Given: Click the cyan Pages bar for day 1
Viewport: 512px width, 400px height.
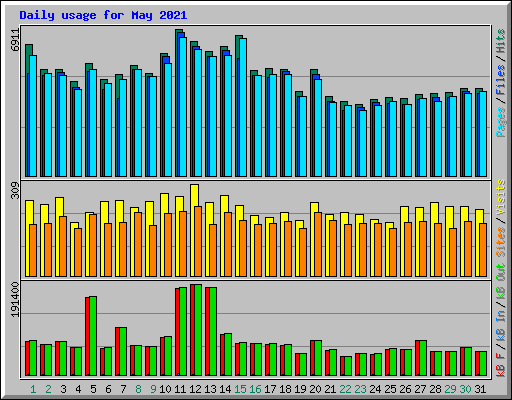Looking at the screenshot, I should pyautogui.click(x=33, y=116).
